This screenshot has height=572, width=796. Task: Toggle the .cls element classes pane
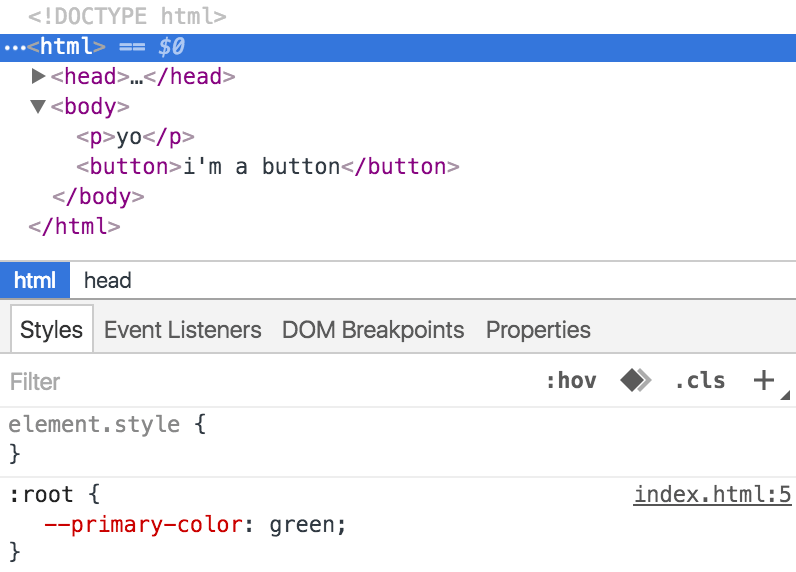[x=700, y=380]
